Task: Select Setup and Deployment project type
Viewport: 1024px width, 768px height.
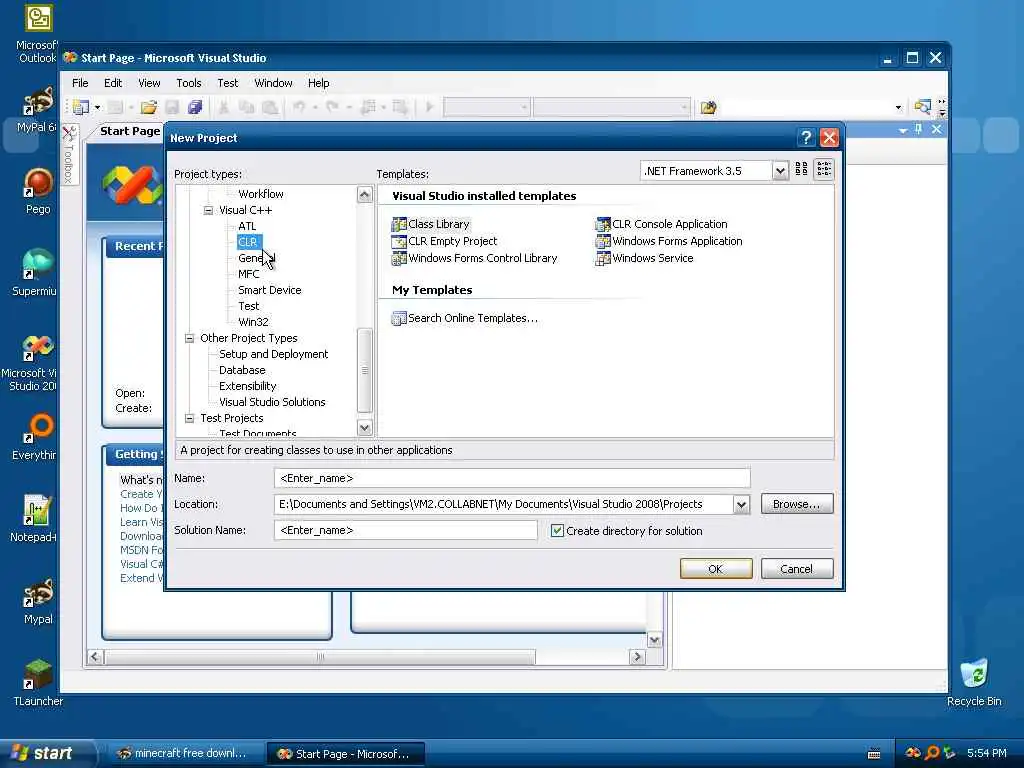Action: [x=274, y=354]
